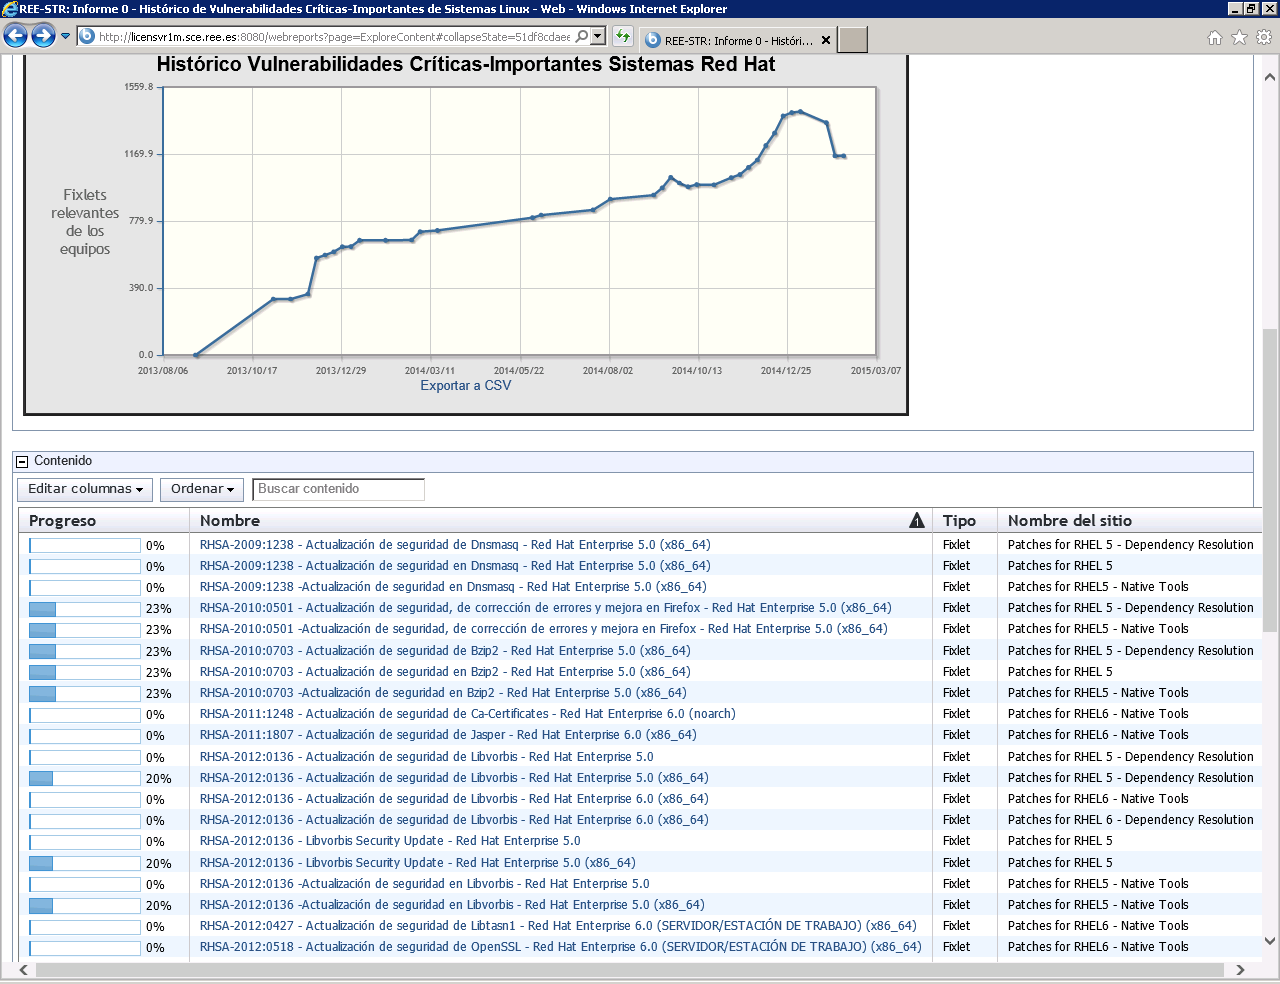
Task: Click the address bar URL field
Action: [334, 37]
